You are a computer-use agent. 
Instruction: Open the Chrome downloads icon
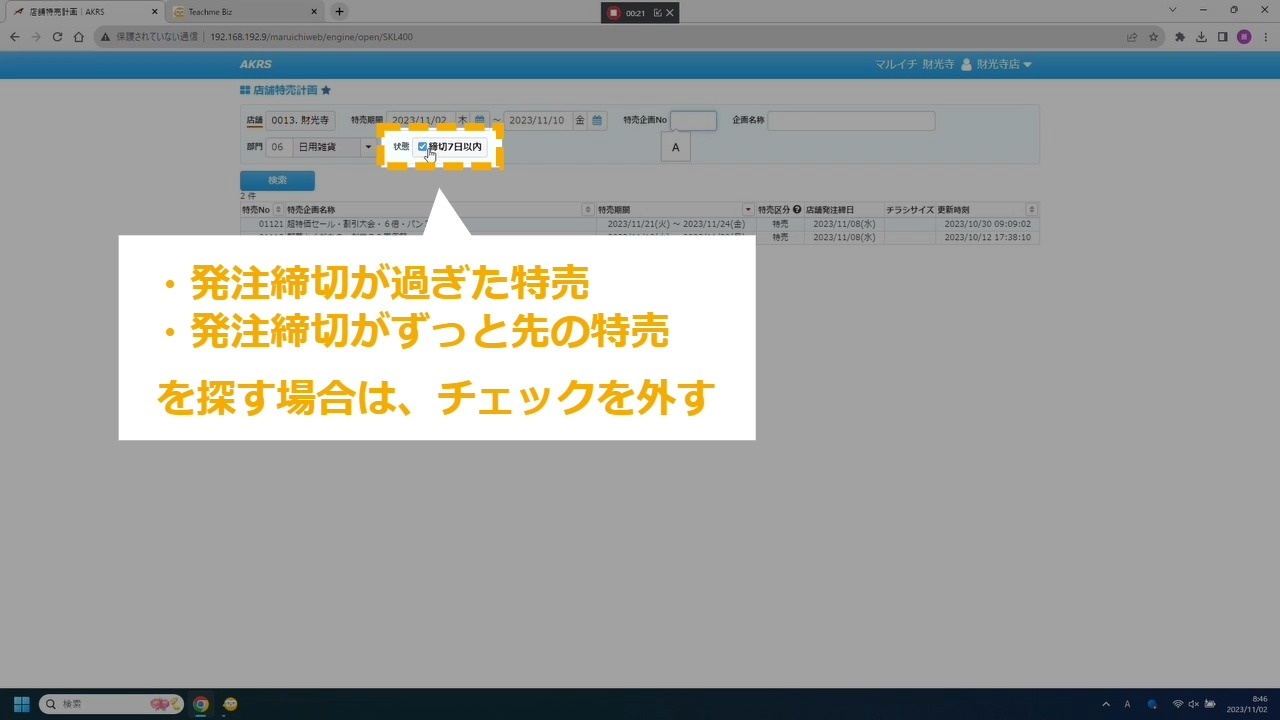pos(1201,37)
